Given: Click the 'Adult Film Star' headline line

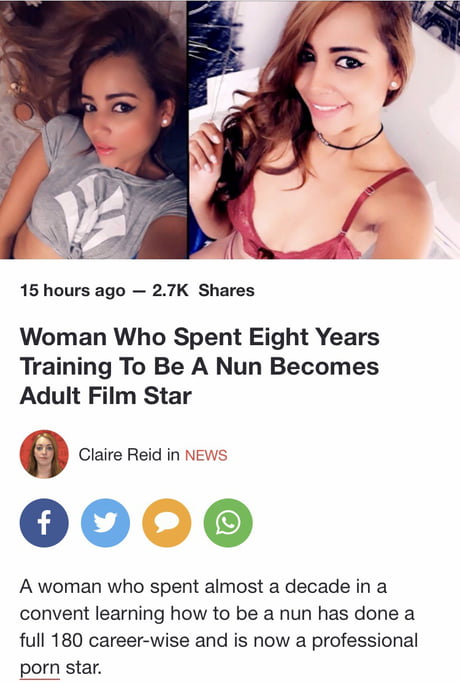Looking at the screenshot, I should click(106, 396).
